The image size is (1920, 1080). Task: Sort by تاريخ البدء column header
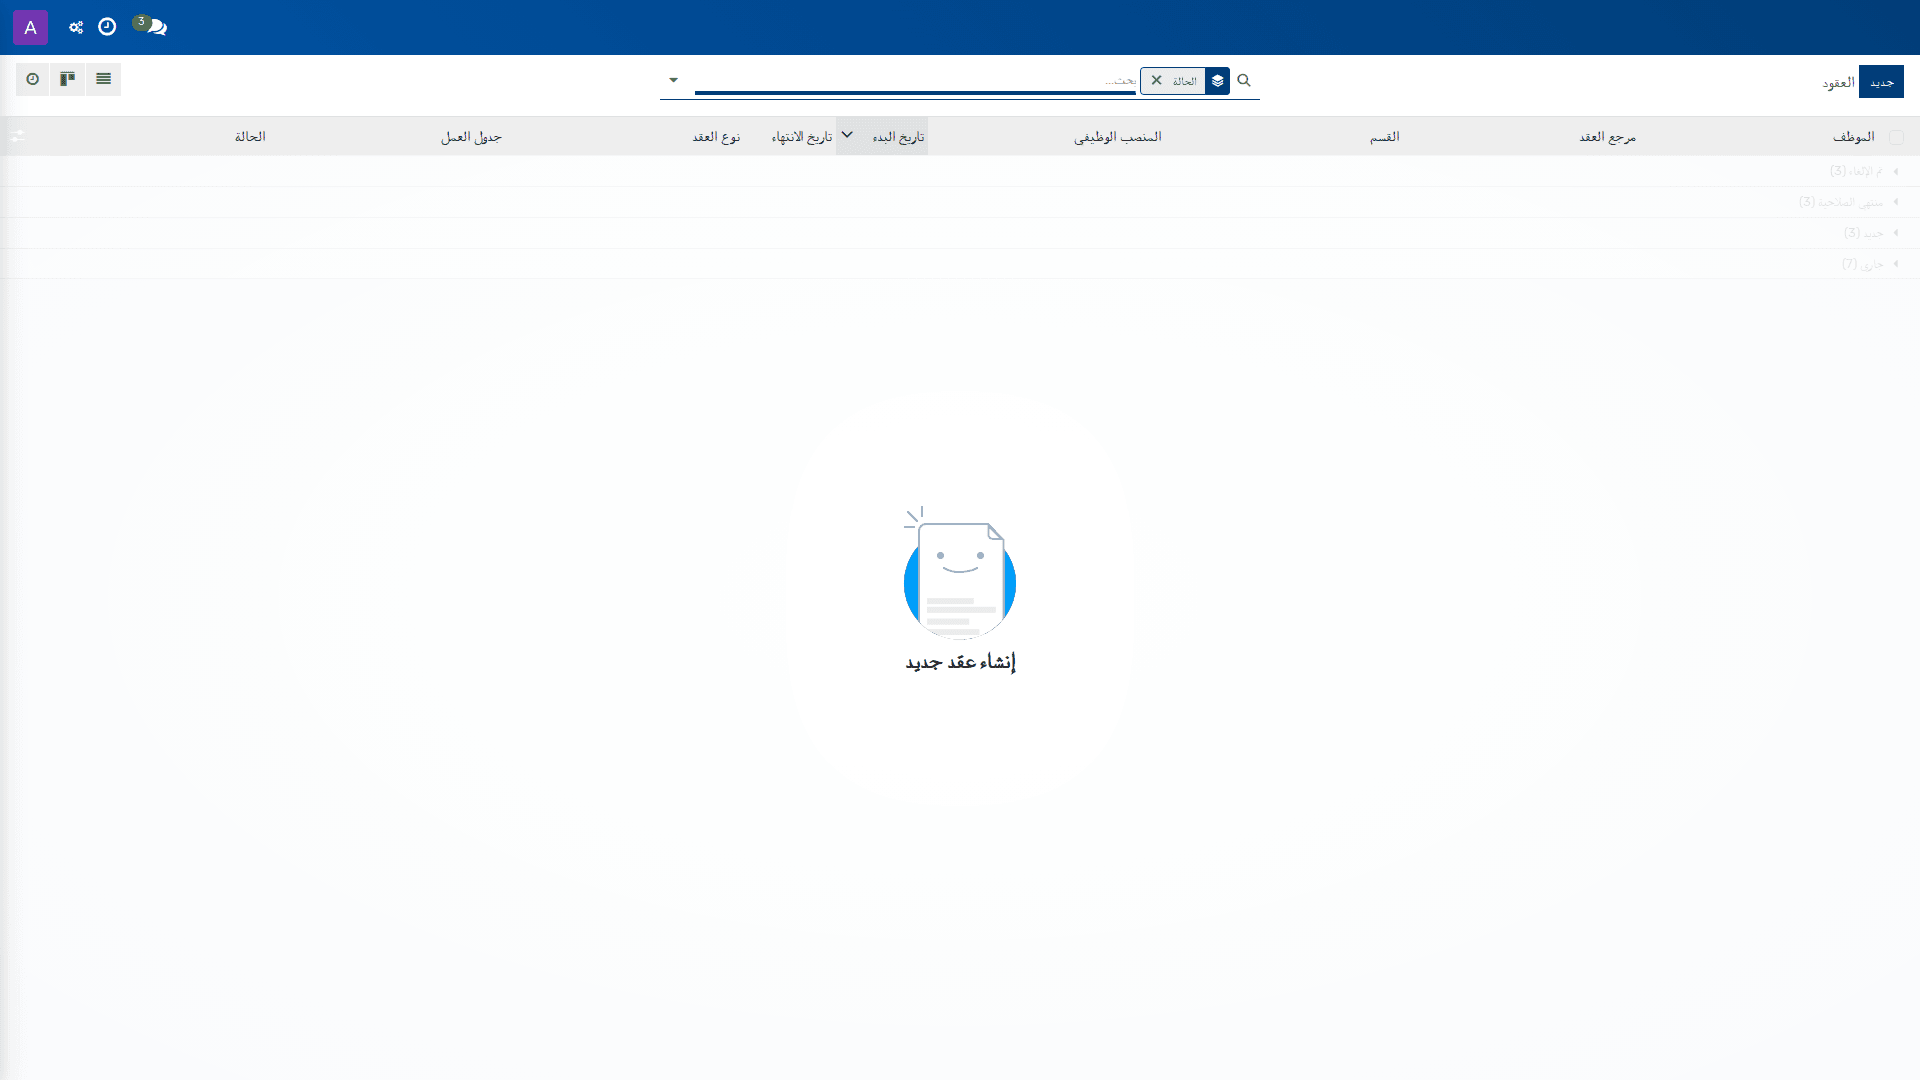[898, 137]
